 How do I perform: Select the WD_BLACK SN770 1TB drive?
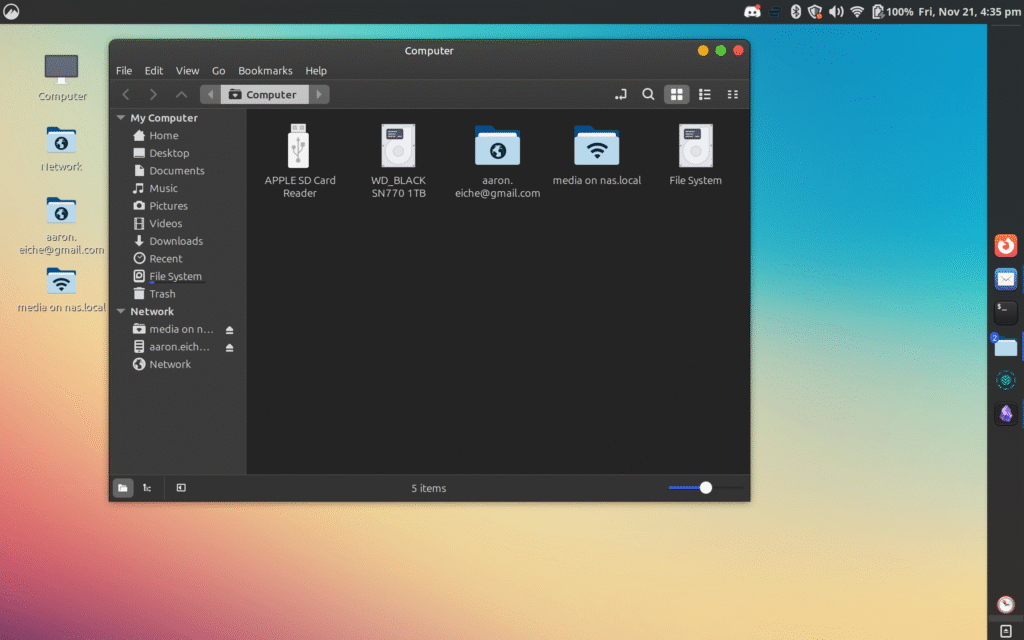pyautogui.click(x=398, y=147)
